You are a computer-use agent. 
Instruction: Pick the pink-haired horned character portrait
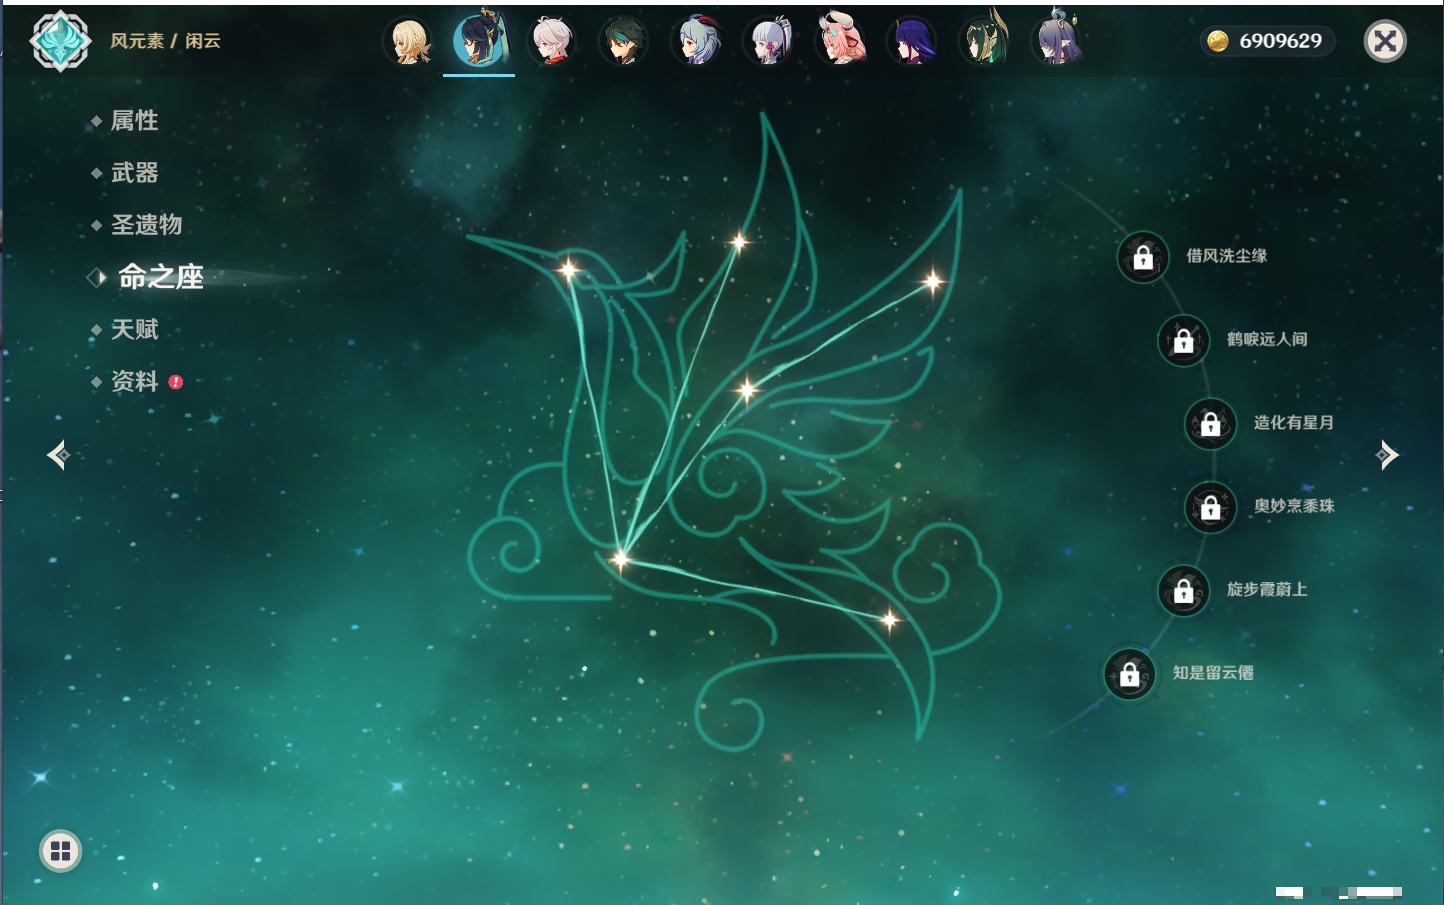pos(841,41)
